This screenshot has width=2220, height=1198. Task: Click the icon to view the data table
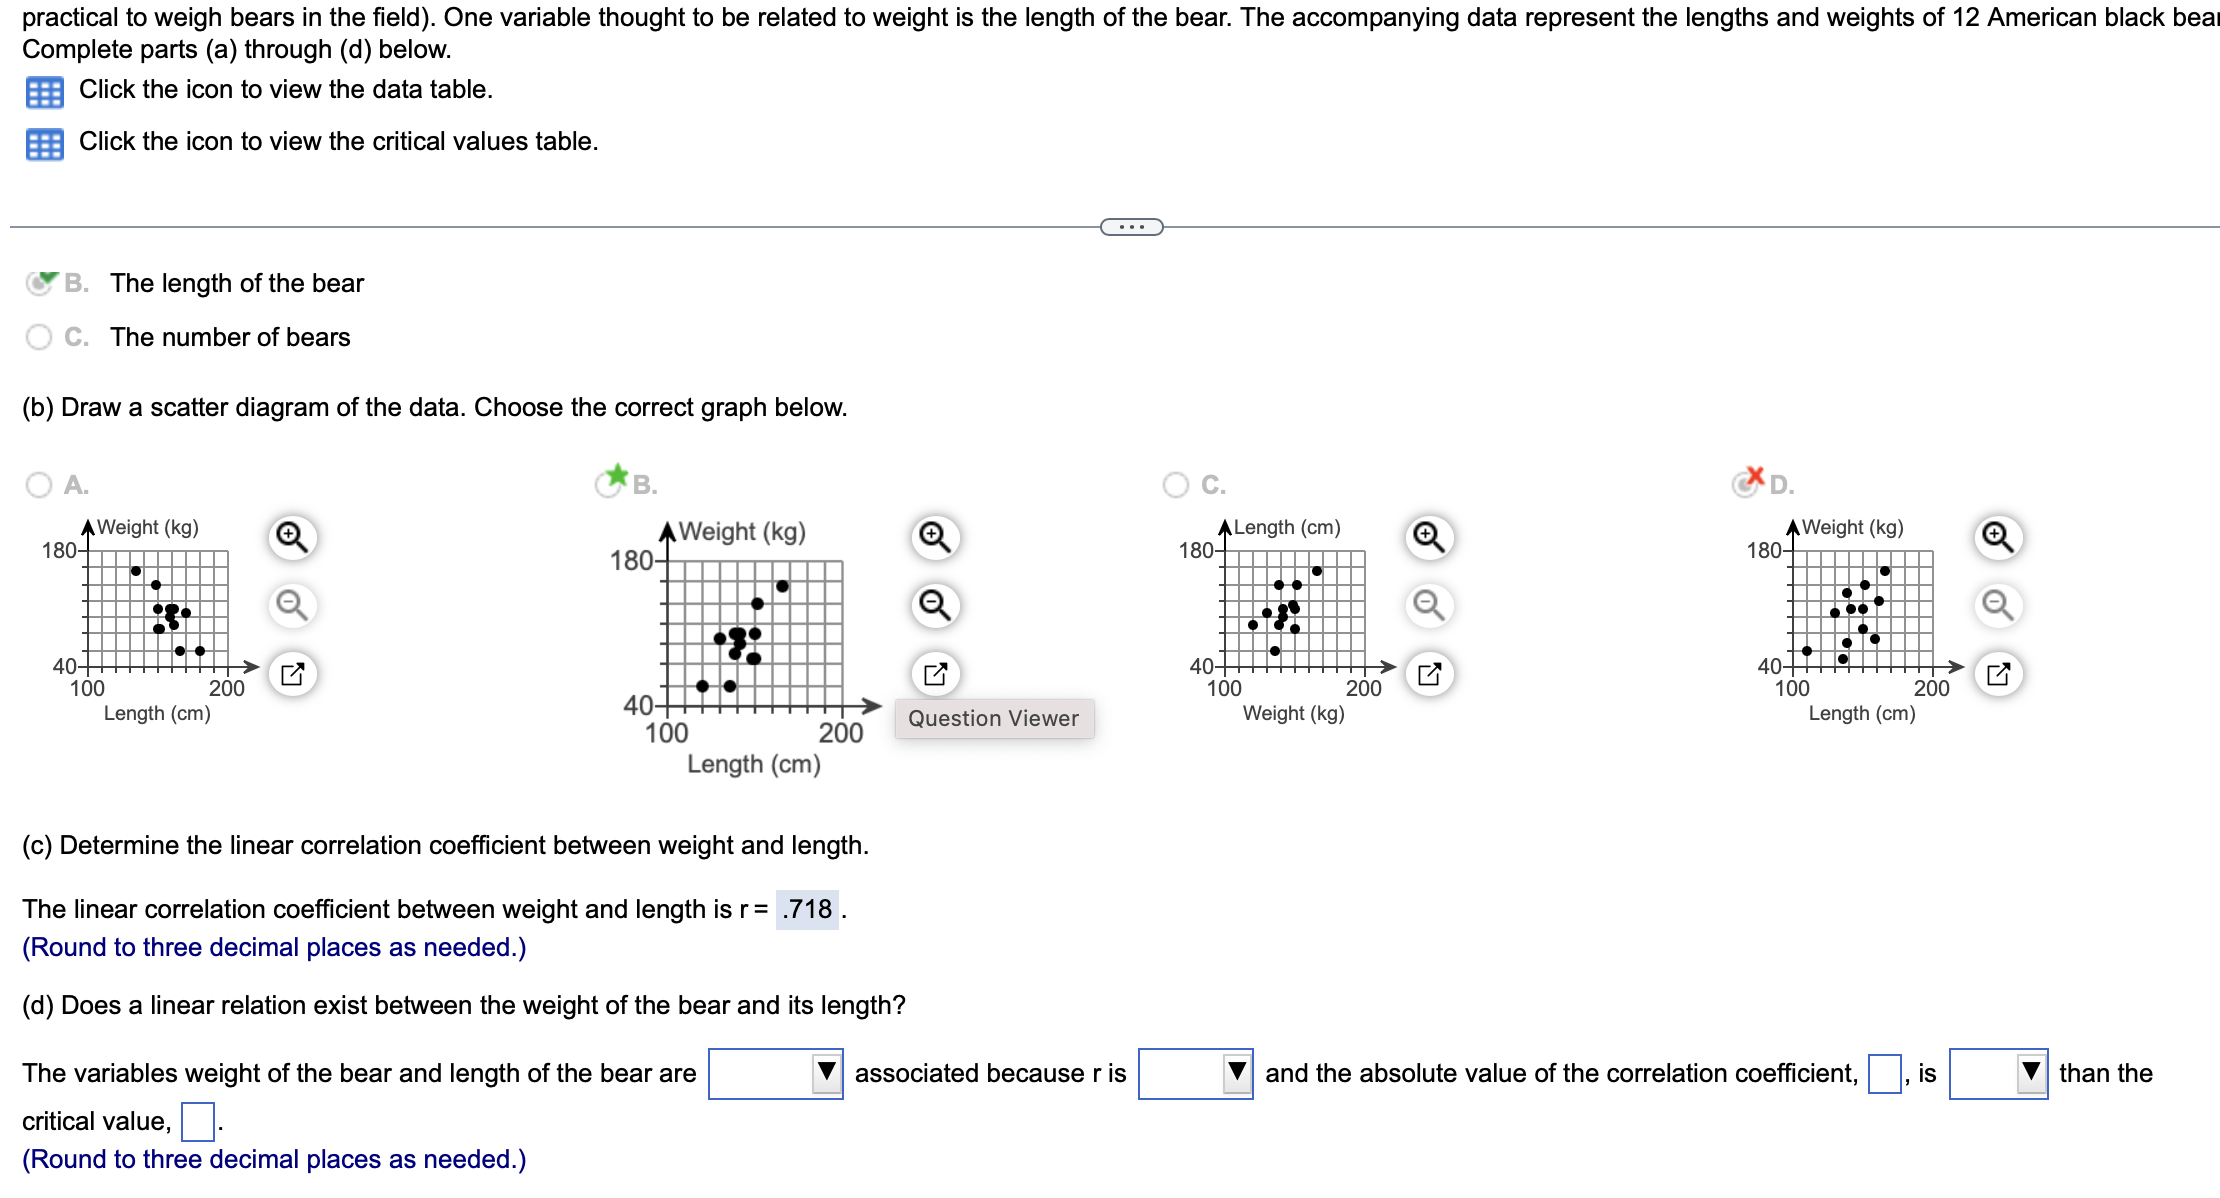pos(44,90)
